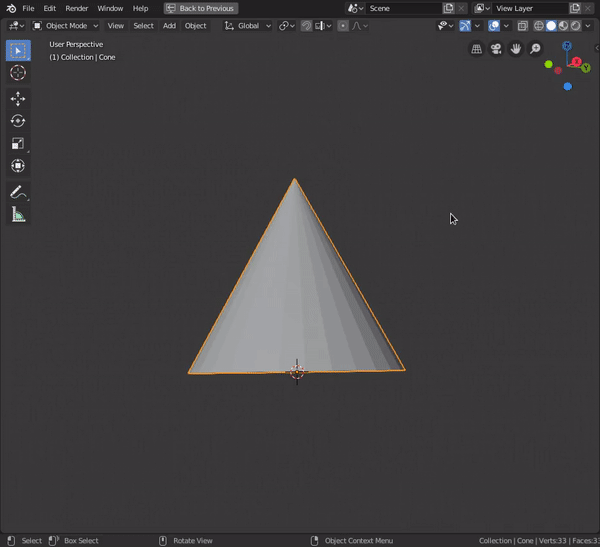The height and width of the screenshot is (547, 600).
Task: Click the new view layer icon
Action: [575, 8]
